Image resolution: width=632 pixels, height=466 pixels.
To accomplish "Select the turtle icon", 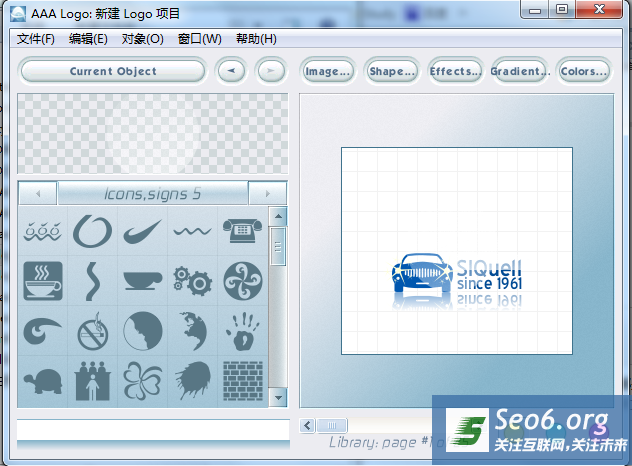I will (x=43, y=382).
